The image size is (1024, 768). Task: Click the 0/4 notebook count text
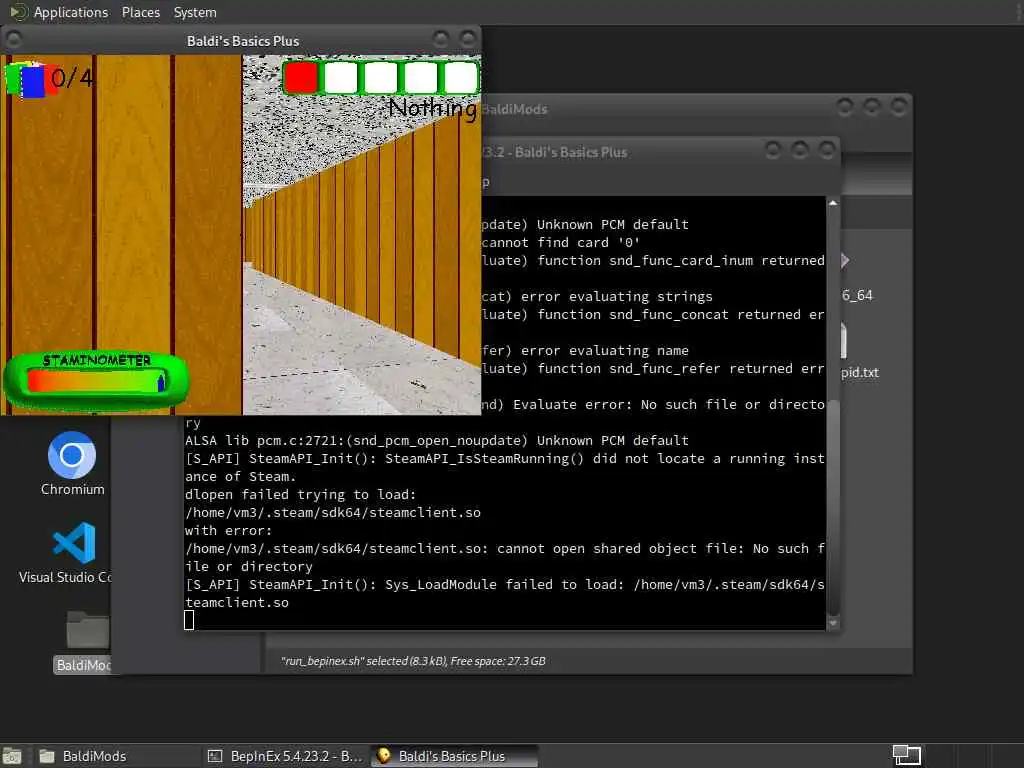72,78
